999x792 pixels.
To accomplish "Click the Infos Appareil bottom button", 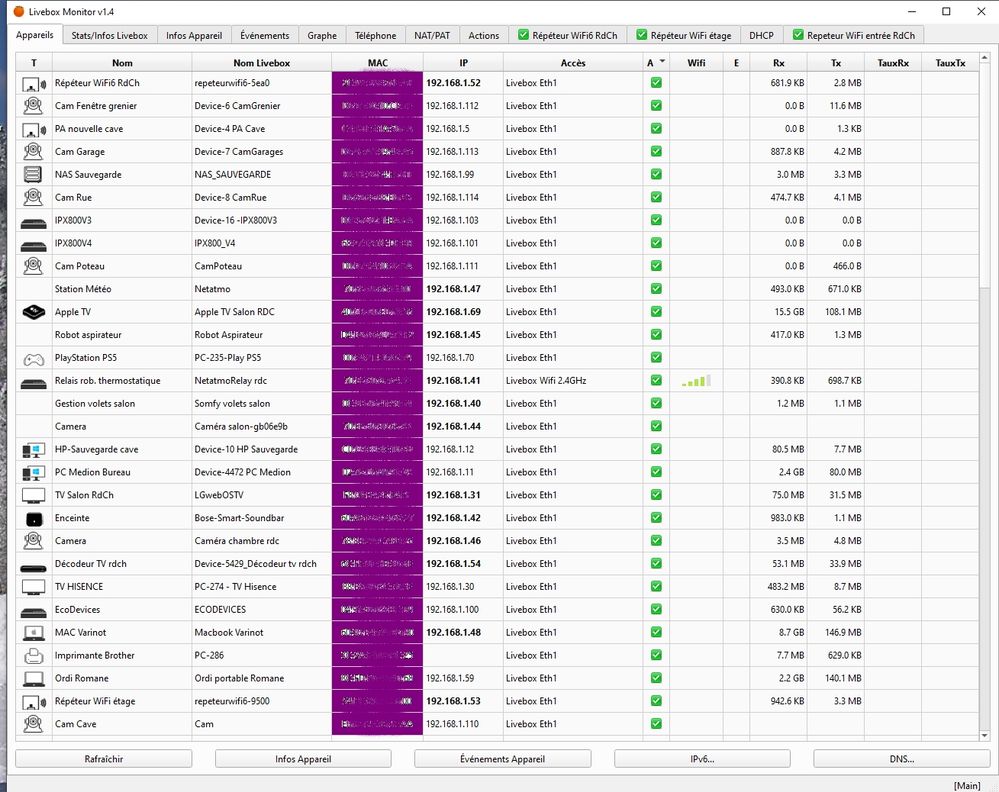I will [x=303, y=759].
